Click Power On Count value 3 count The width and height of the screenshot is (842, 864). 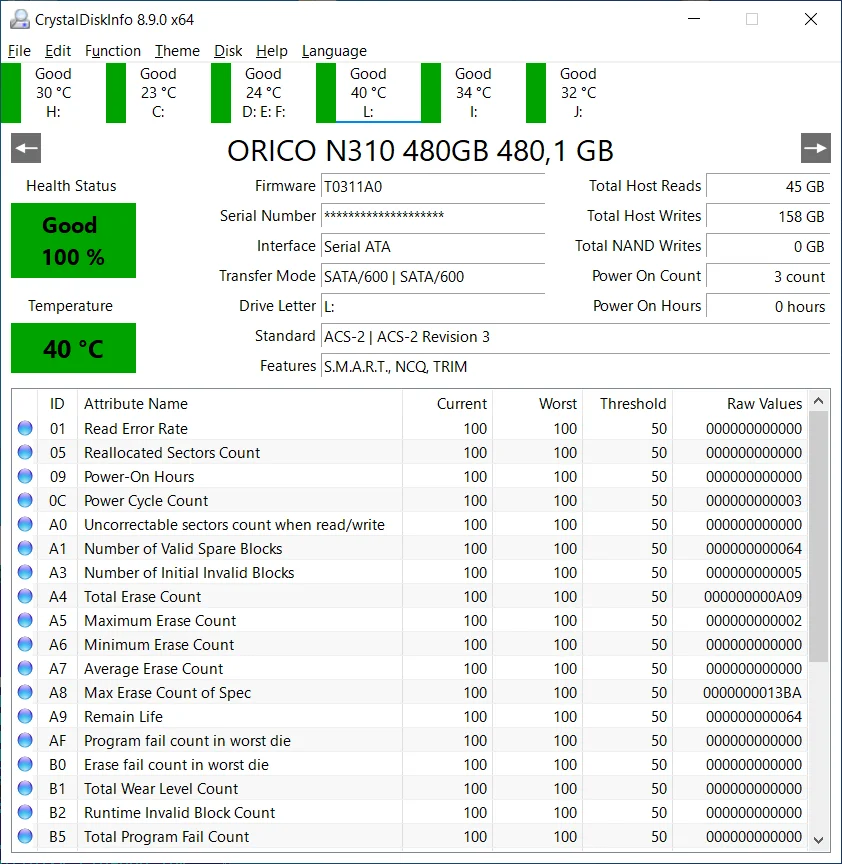click(x=768, y=276)
